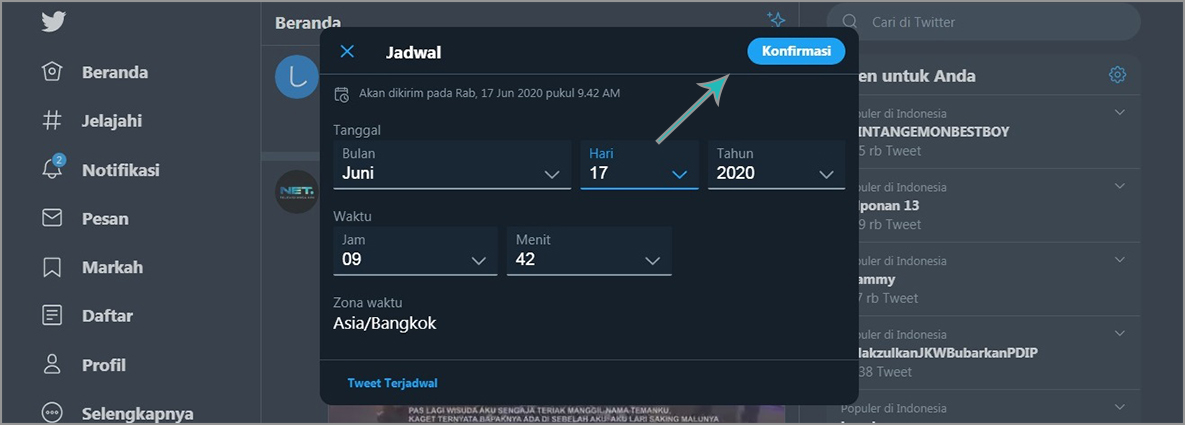1185x425 pixels.
Task: Click the sparkle icon in Beranda header
Action: (775, 19)
